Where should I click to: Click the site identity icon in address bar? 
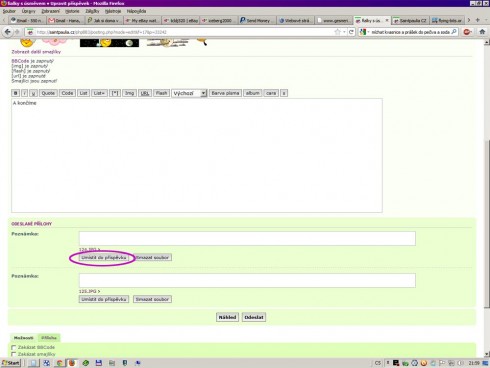point(30,32)
